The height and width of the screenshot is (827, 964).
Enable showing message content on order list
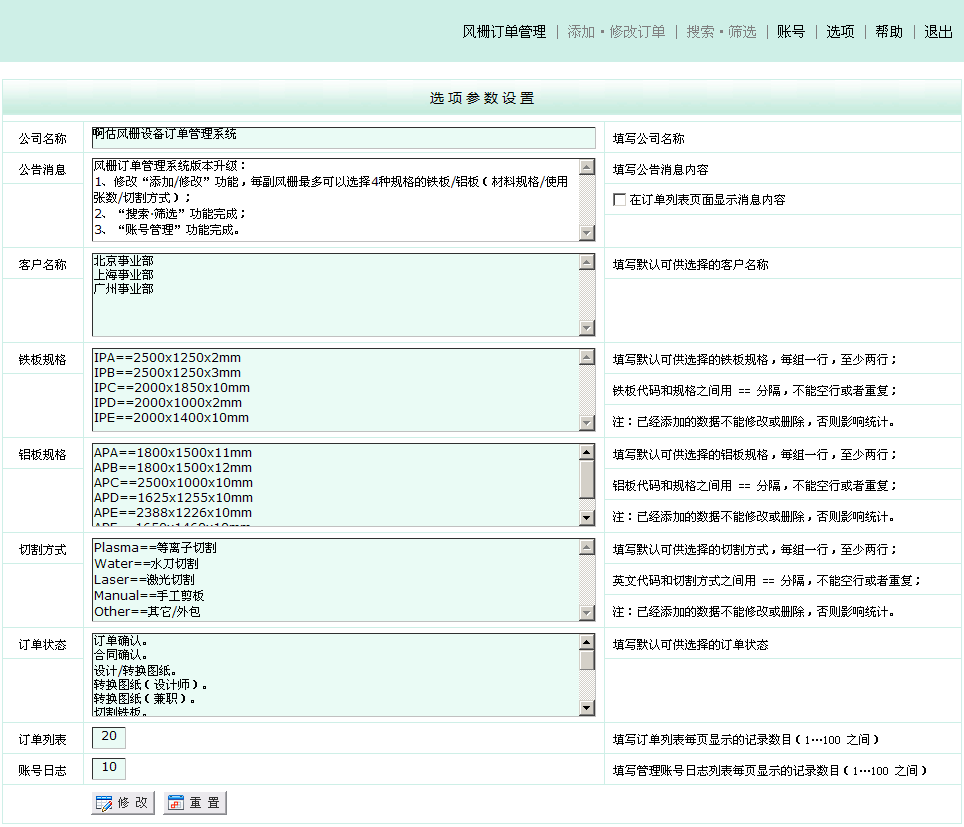[620, 200]
